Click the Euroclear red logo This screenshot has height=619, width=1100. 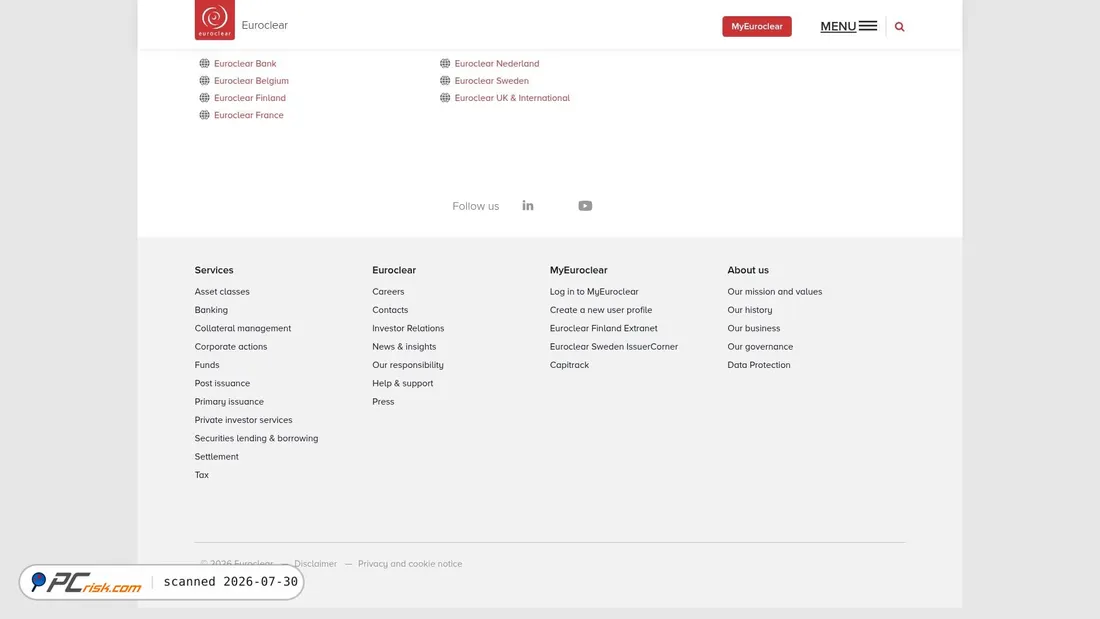215,20
